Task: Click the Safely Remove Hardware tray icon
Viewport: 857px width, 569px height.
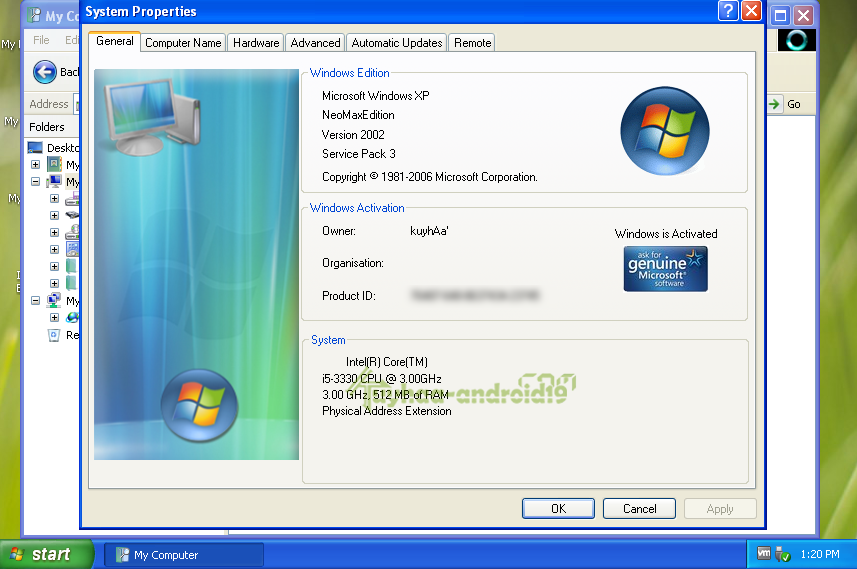Action: click(783, 554)
